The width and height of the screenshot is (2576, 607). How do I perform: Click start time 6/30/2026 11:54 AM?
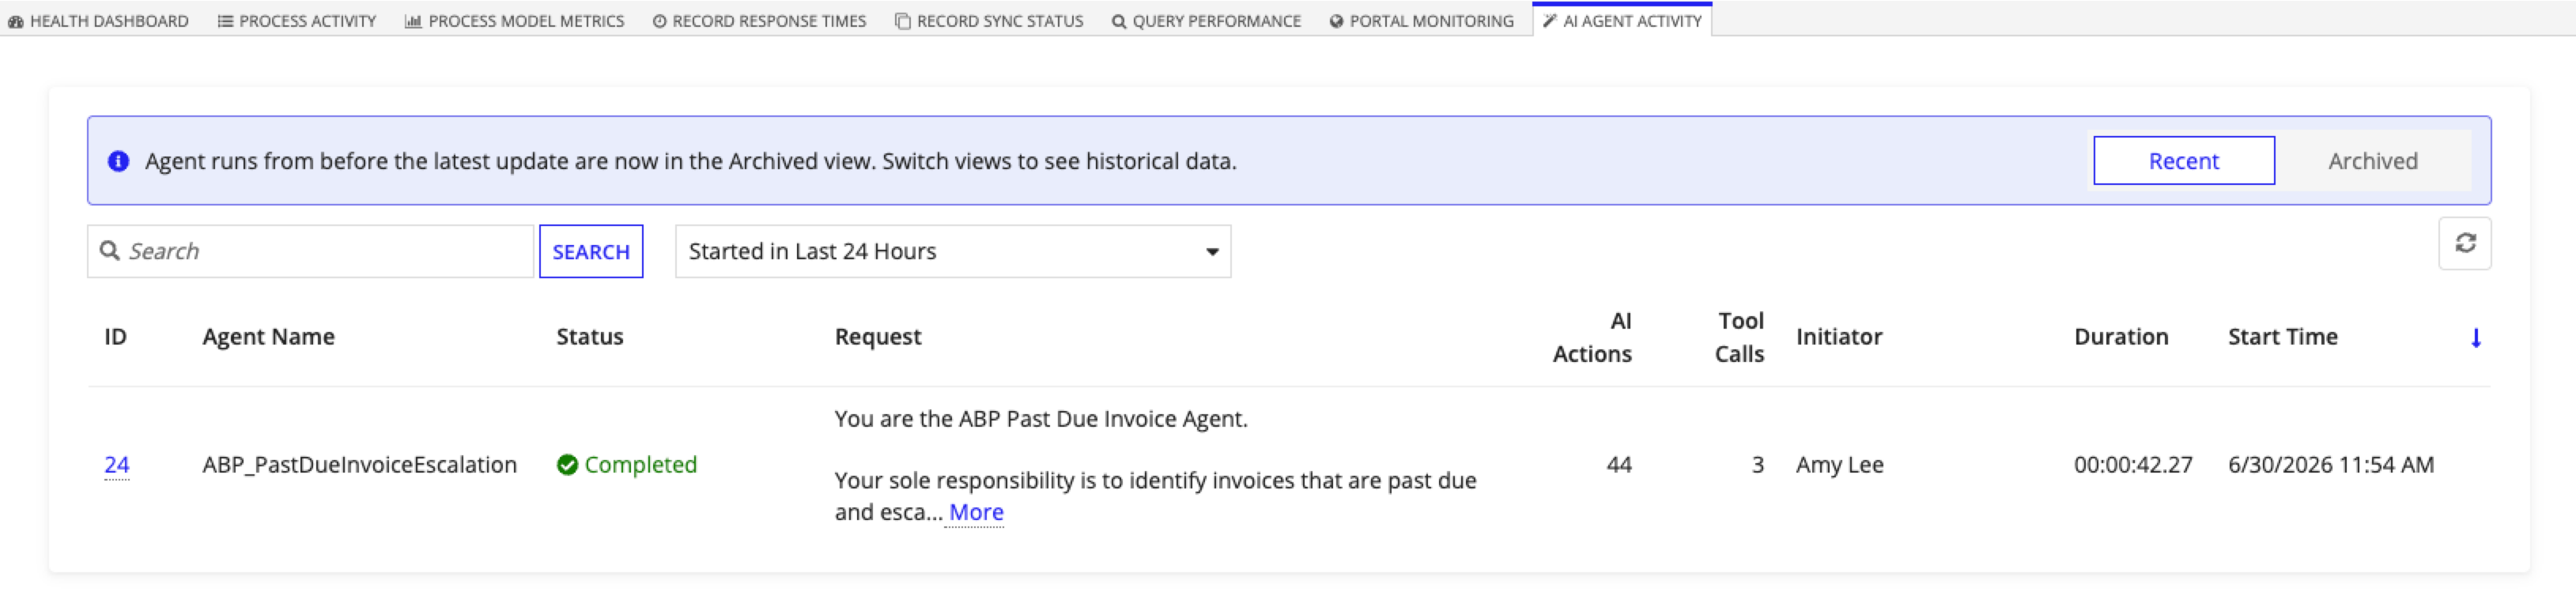(x=2331, y=465)
